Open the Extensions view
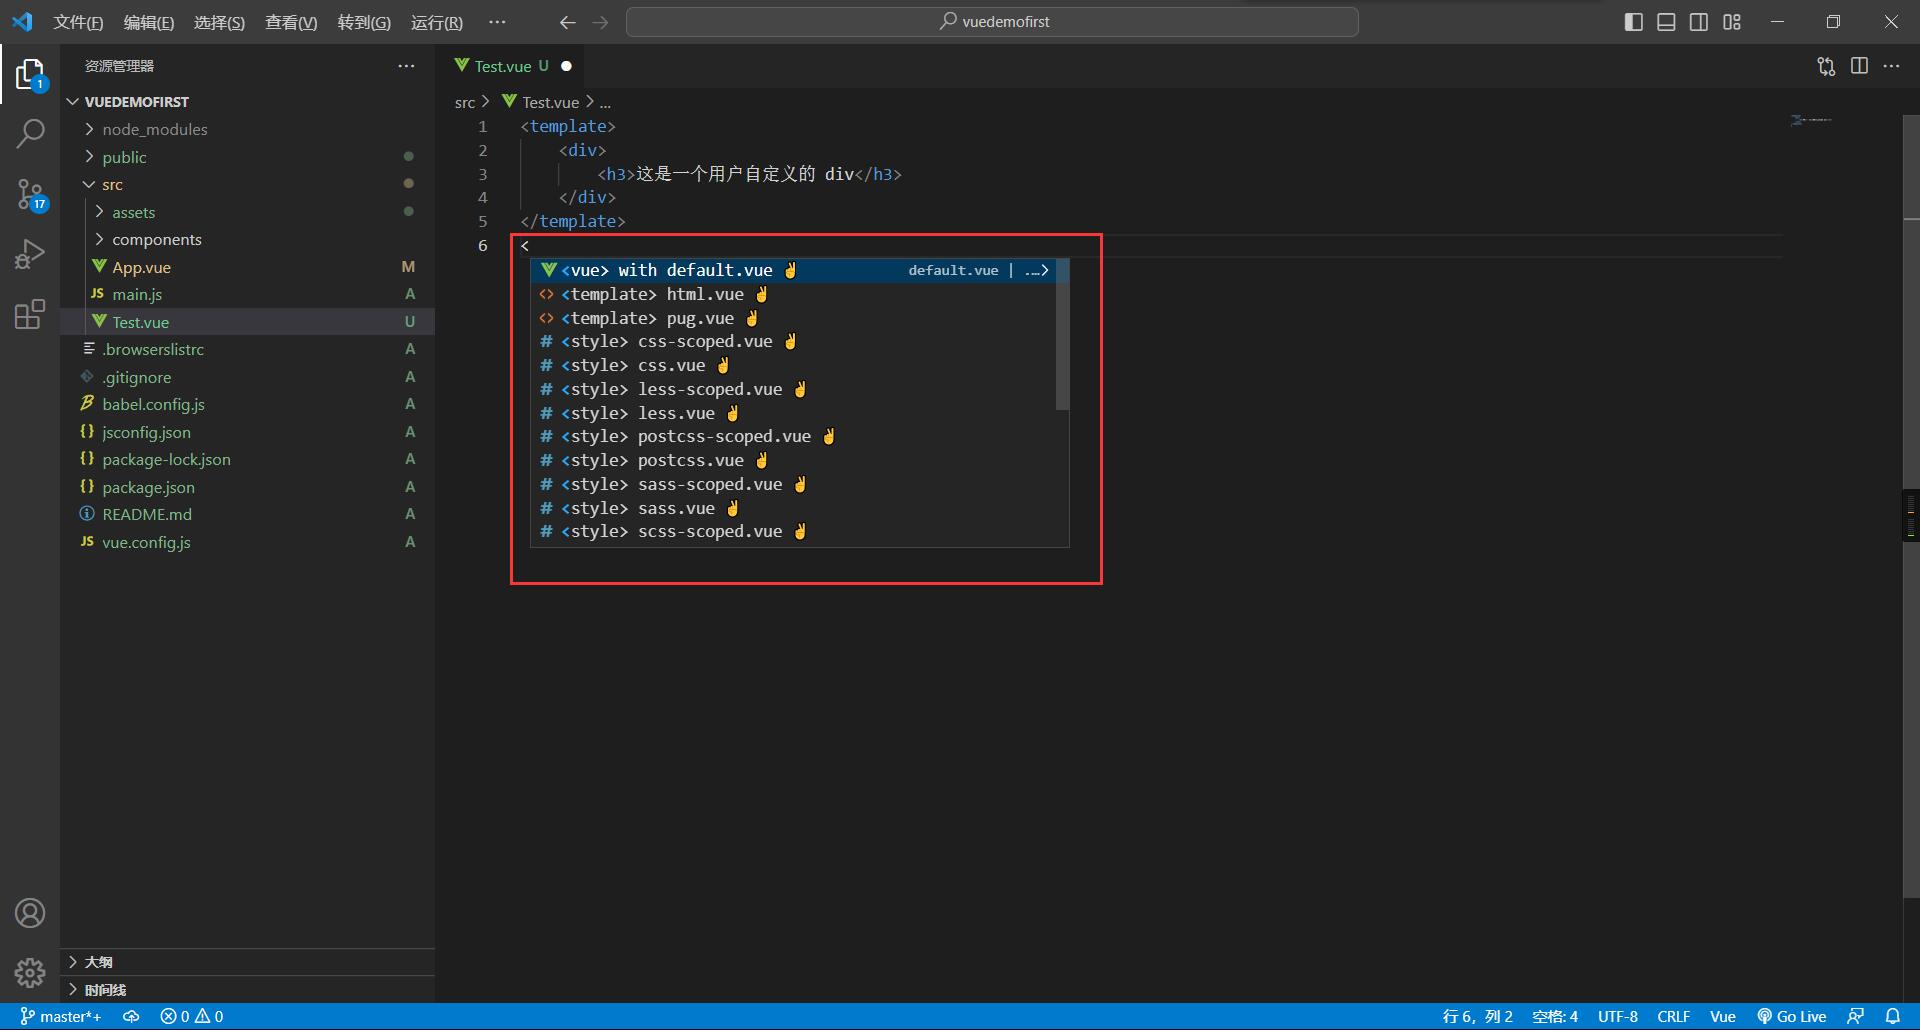The height and width of the screenshot is (1030, 1920). 30,314
